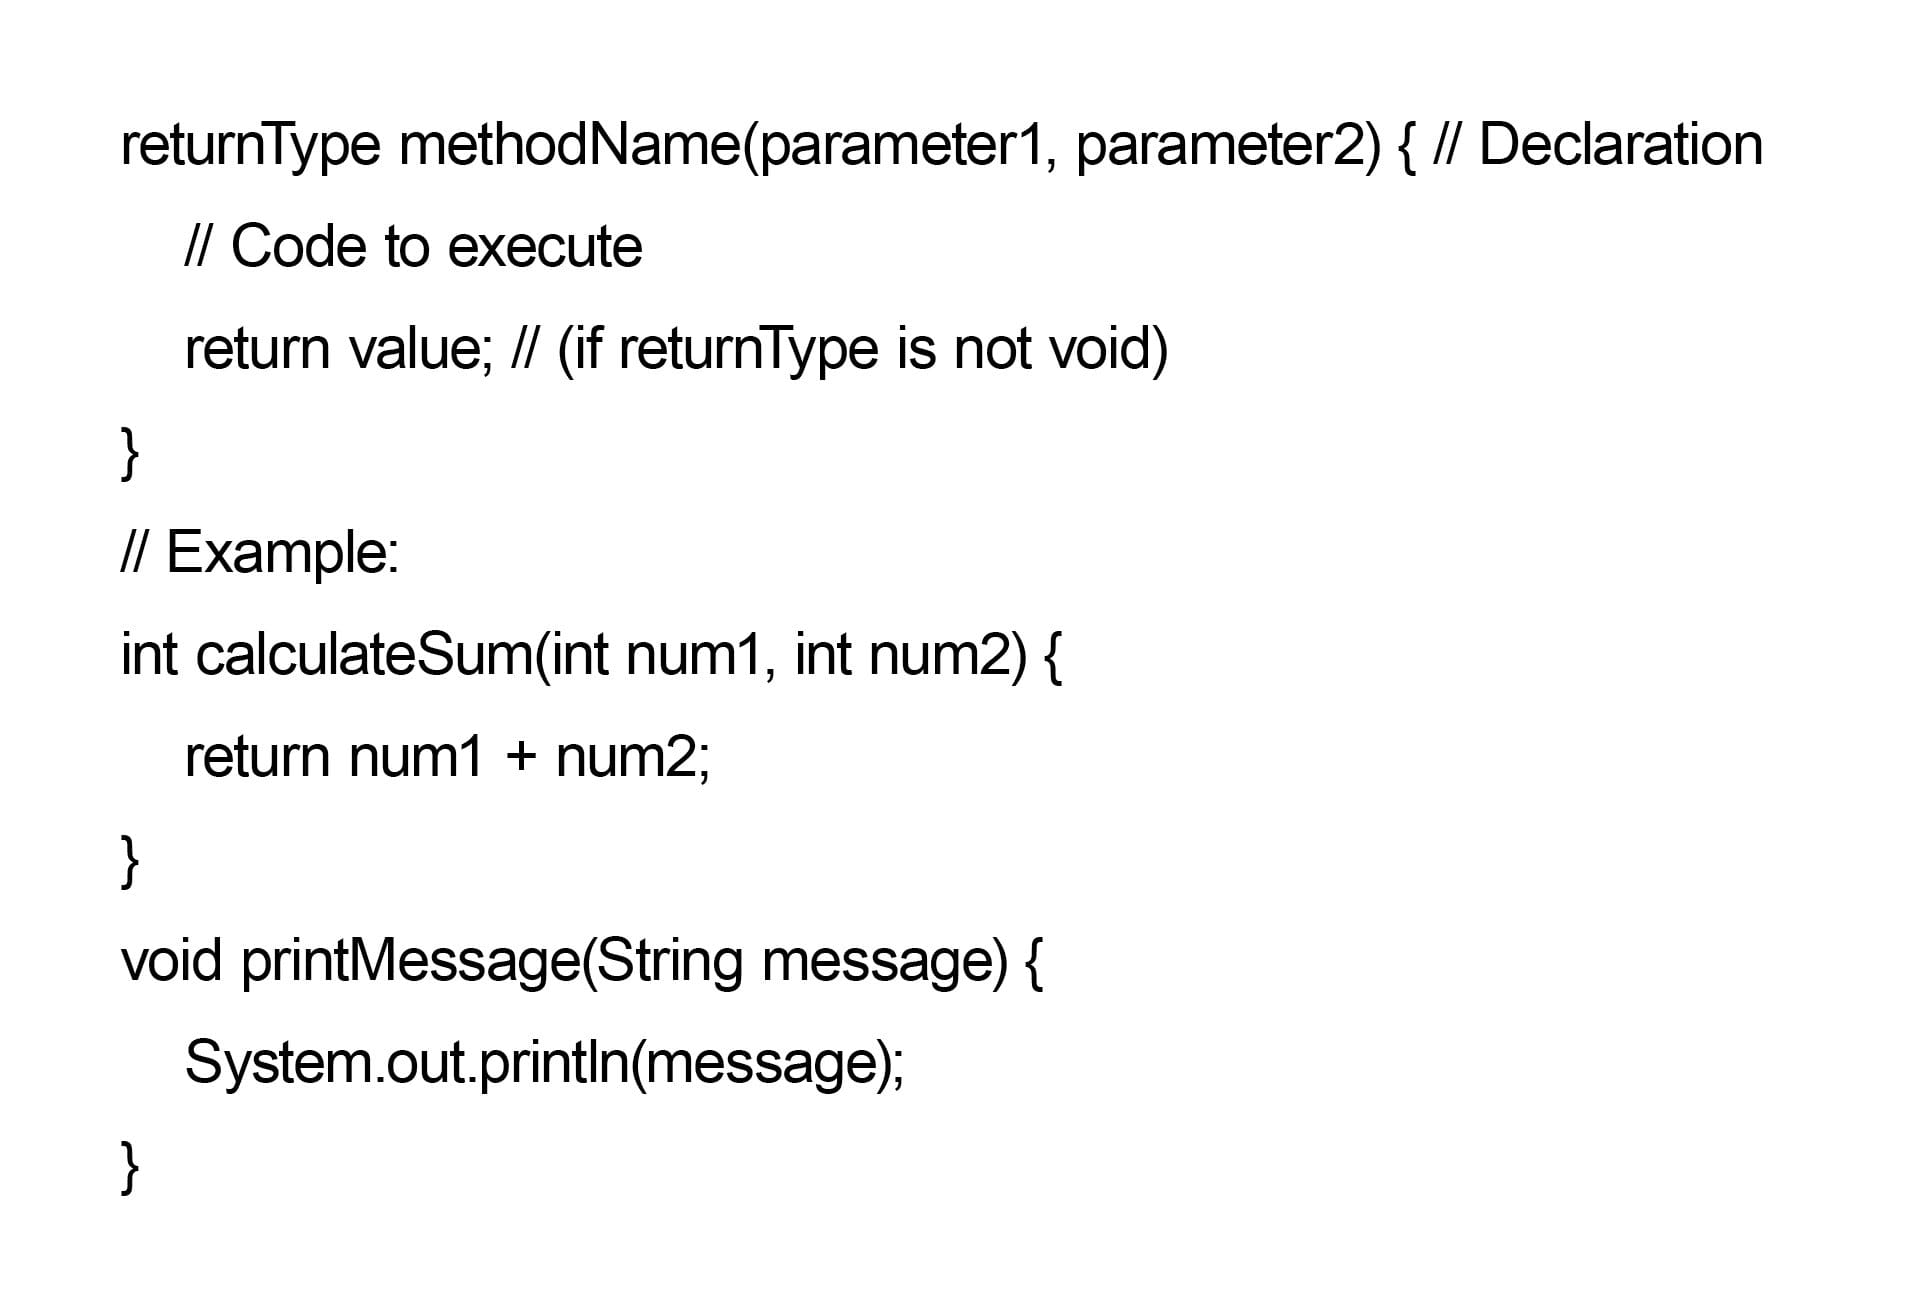Click the "System.out.println(message);" line
The height and width of the screenshot is (1304, 1920).
point(544,1063)
